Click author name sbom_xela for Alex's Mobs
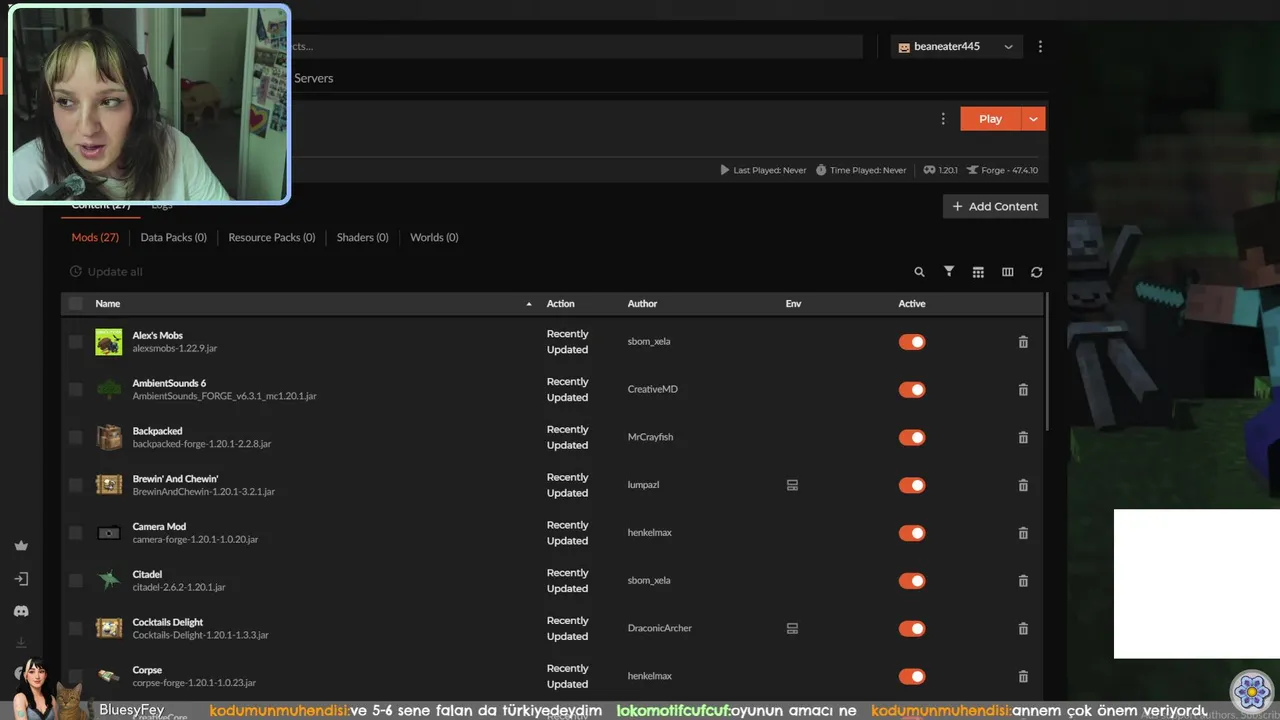Screen dimensions: 1280x720 coord(649,342)
